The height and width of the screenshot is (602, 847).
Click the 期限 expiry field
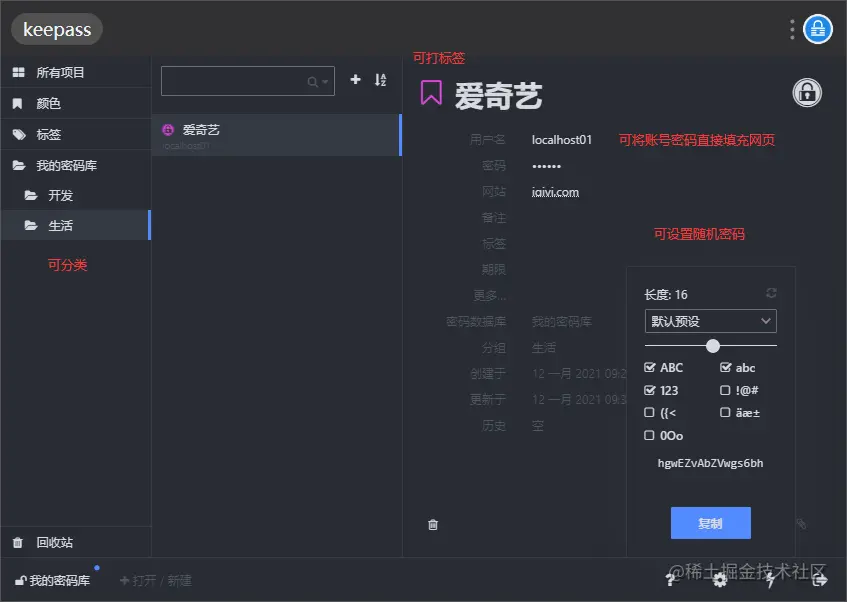(494, 269)
